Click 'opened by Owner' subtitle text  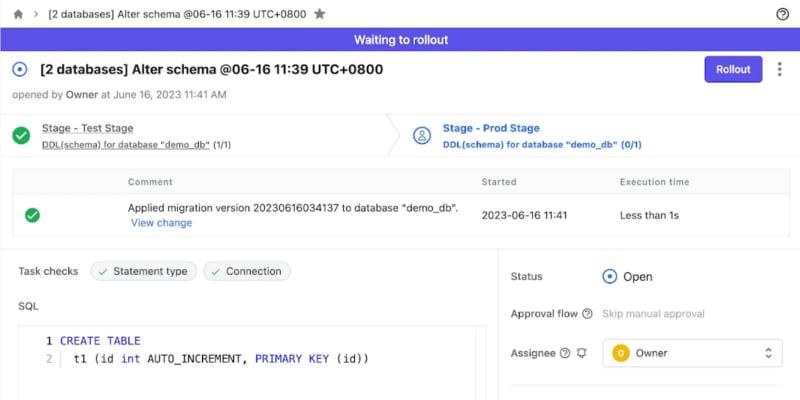tap(119, 95)
